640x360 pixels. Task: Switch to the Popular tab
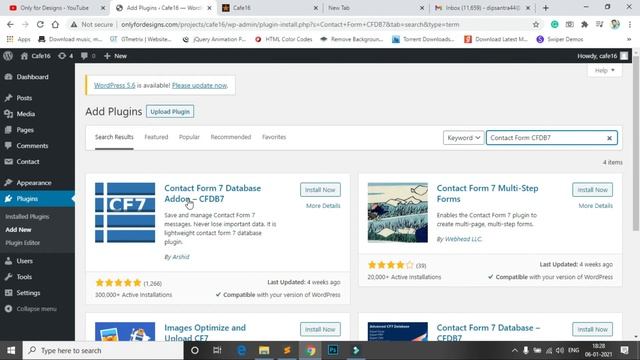(x=189, y=137)
